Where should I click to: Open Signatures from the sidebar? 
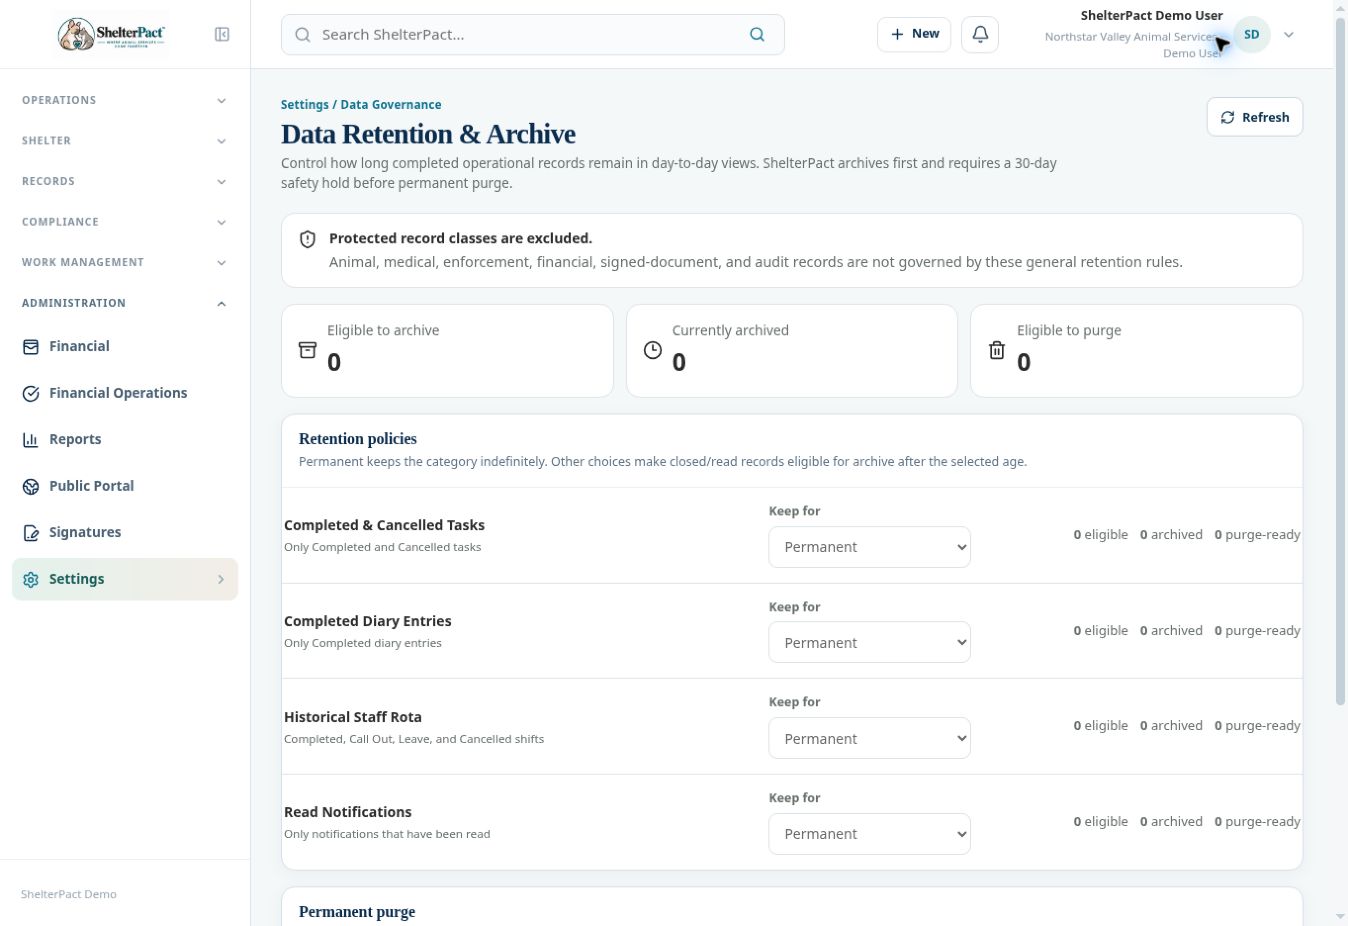tap(125, 532)
